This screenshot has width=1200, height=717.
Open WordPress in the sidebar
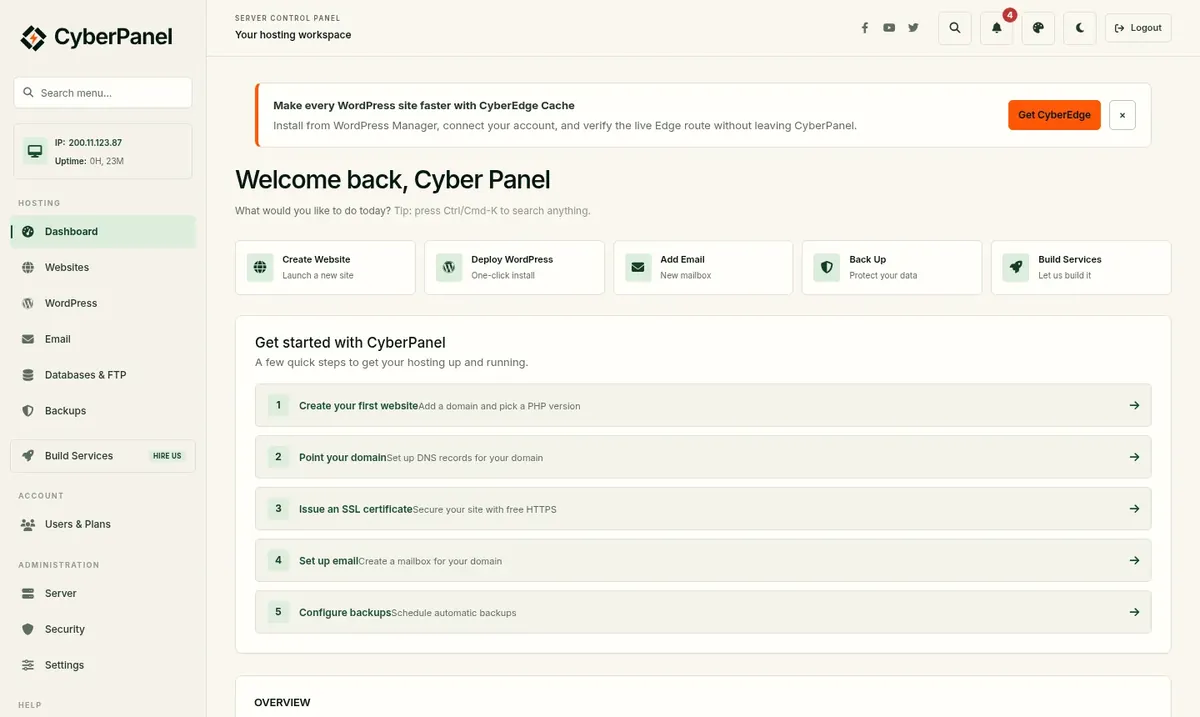tap(103, 303)
